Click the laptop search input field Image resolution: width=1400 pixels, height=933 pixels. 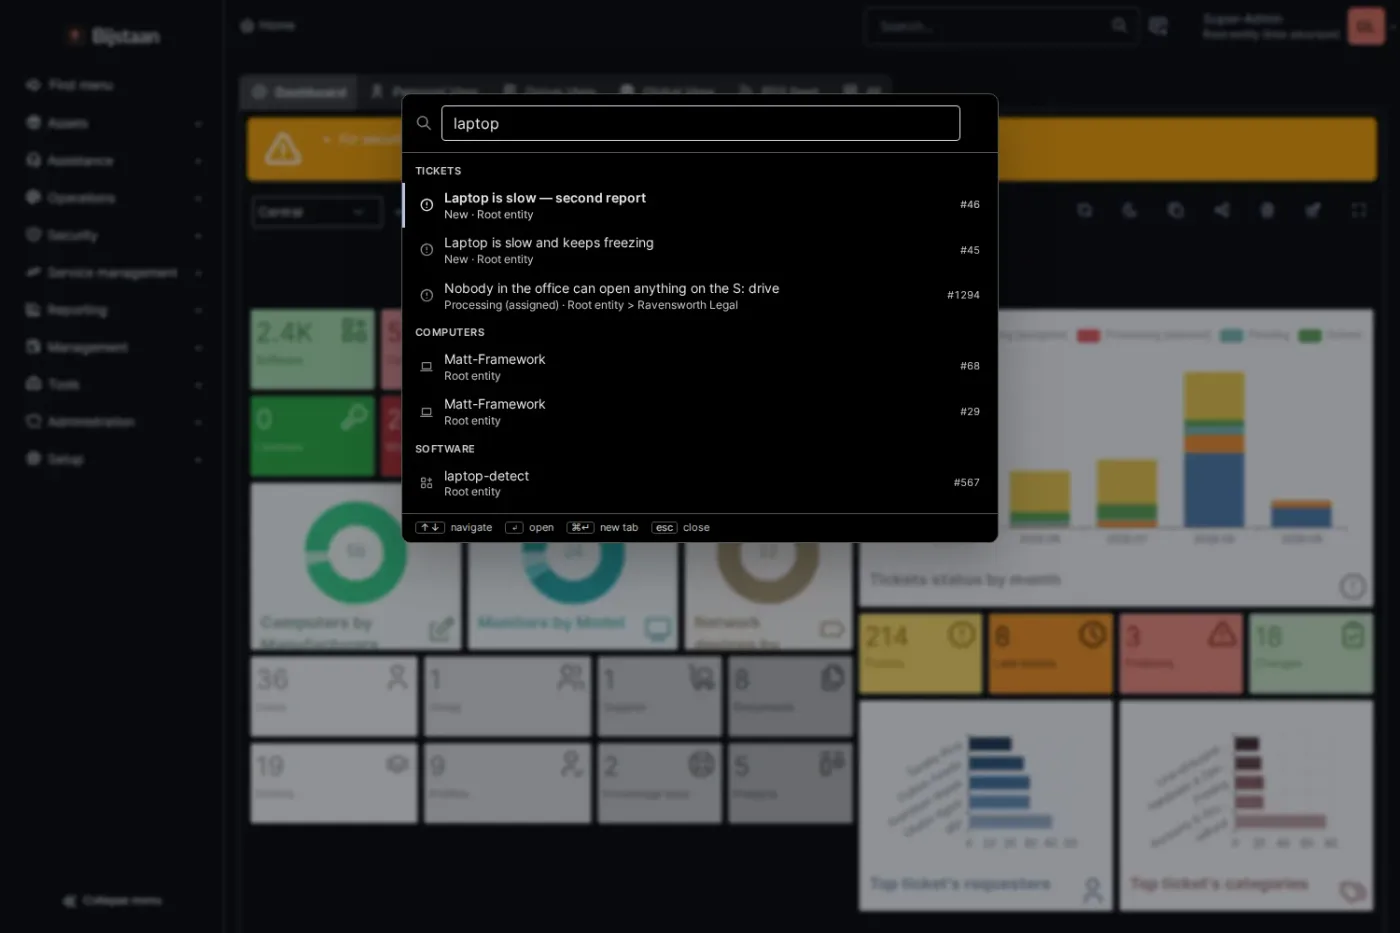(x=700, y=123)
